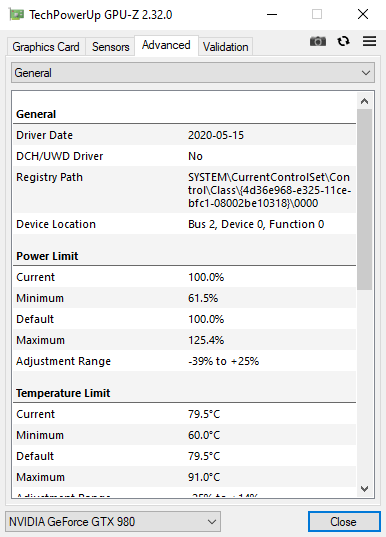Select Temperature Limit Maximum value 91.0°C
Image resolution: width=386 pixels, height=537 pixels.
(204, 477)
